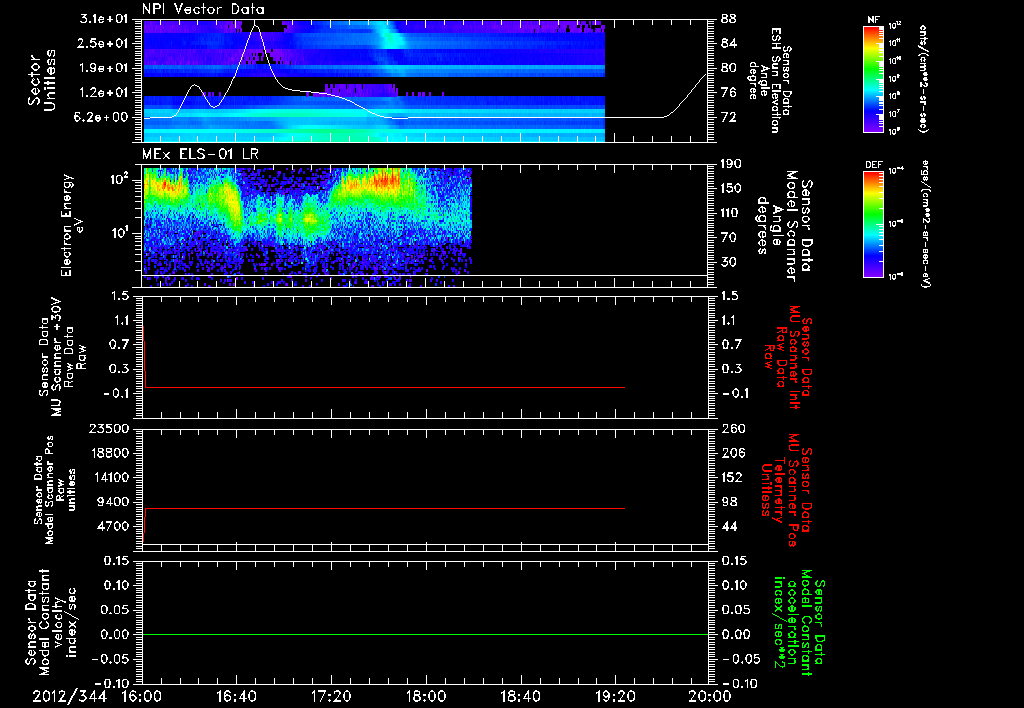Click the 'ergs/(cm**2-sr-sec-eV)' color bar unit label

pos(925,224)
